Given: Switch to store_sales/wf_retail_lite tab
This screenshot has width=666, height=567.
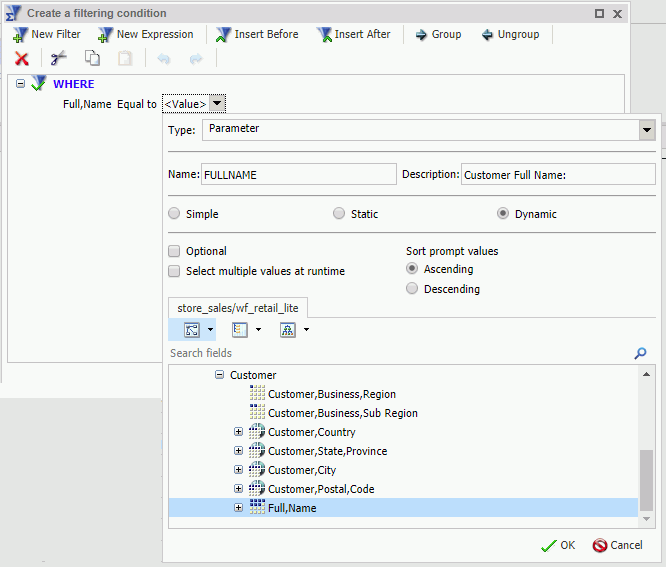Looking at the screenshot, I should click(237, 308).
